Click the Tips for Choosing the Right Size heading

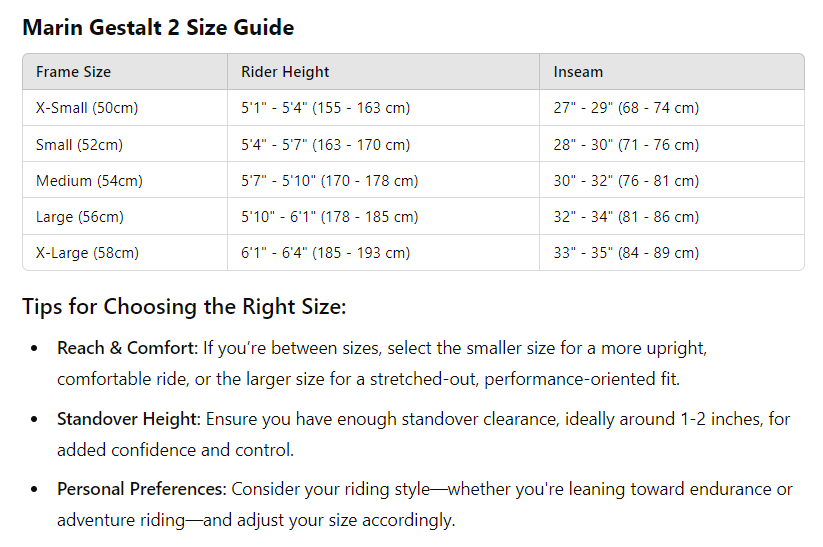point(184,306)
